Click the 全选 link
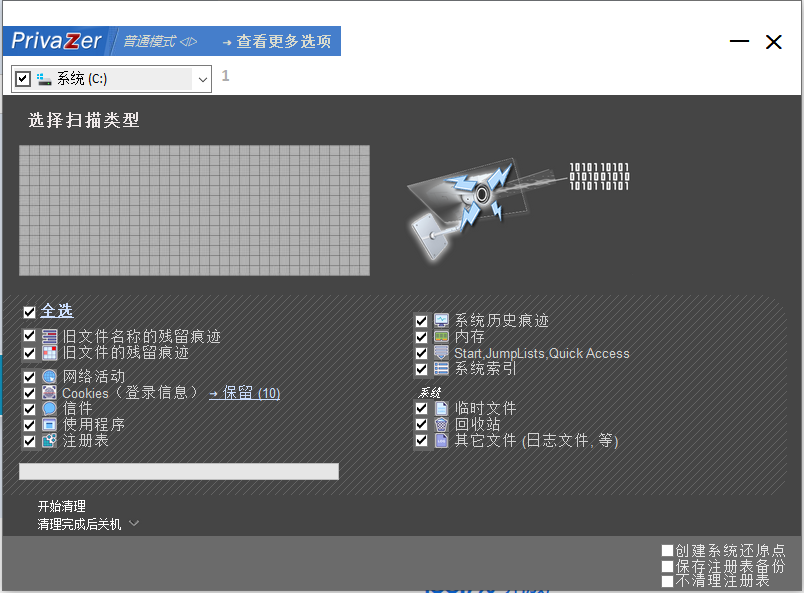This screenshot has width=804, height=593. click(x=57, y=311)
